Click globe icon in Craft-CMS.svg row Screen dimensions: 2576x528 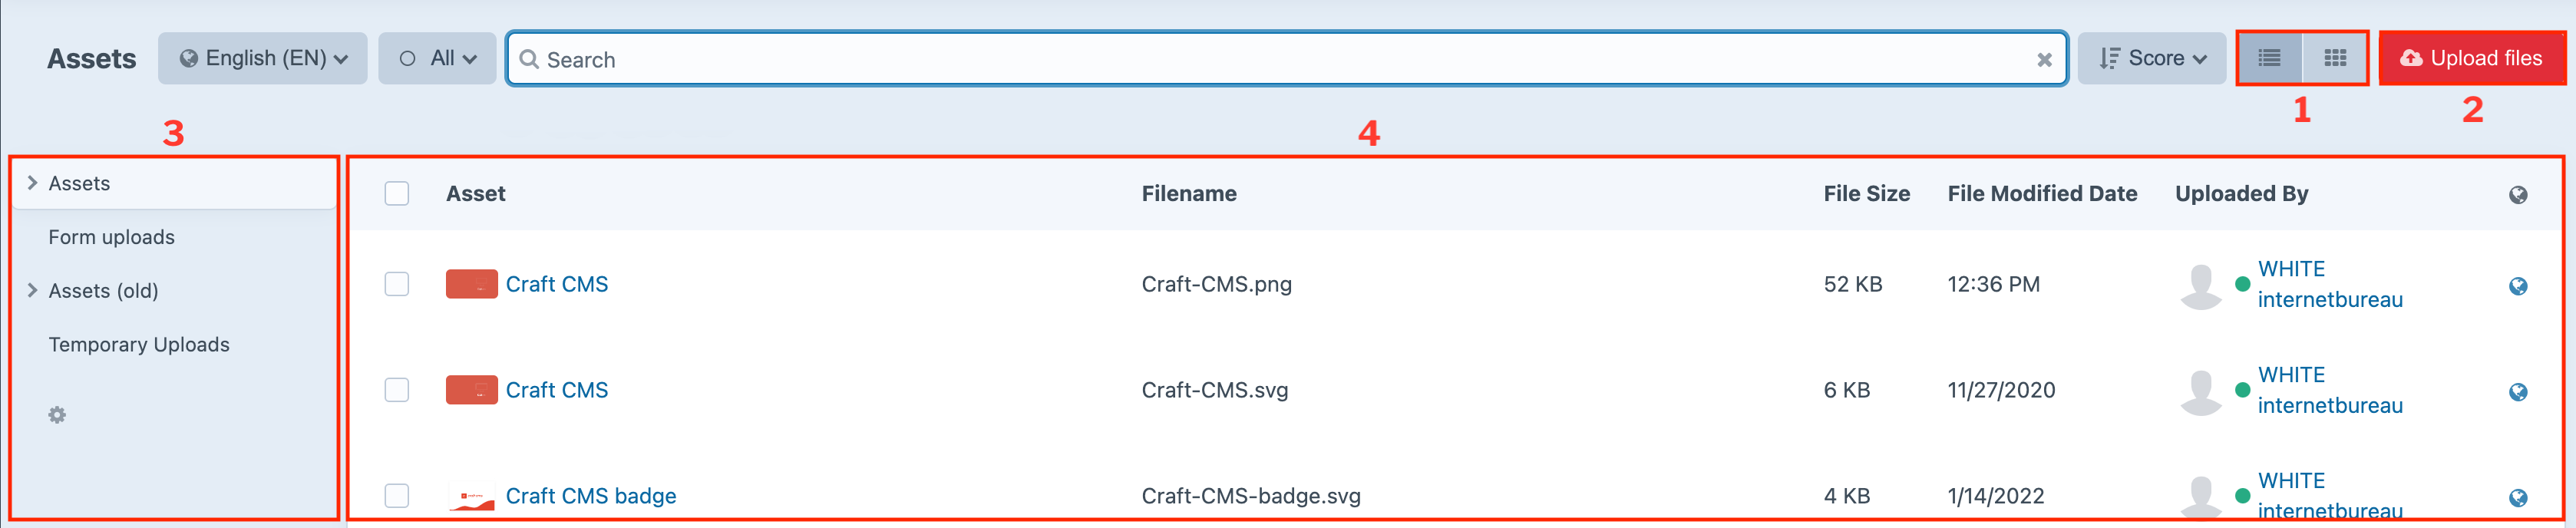point(2518,392)
